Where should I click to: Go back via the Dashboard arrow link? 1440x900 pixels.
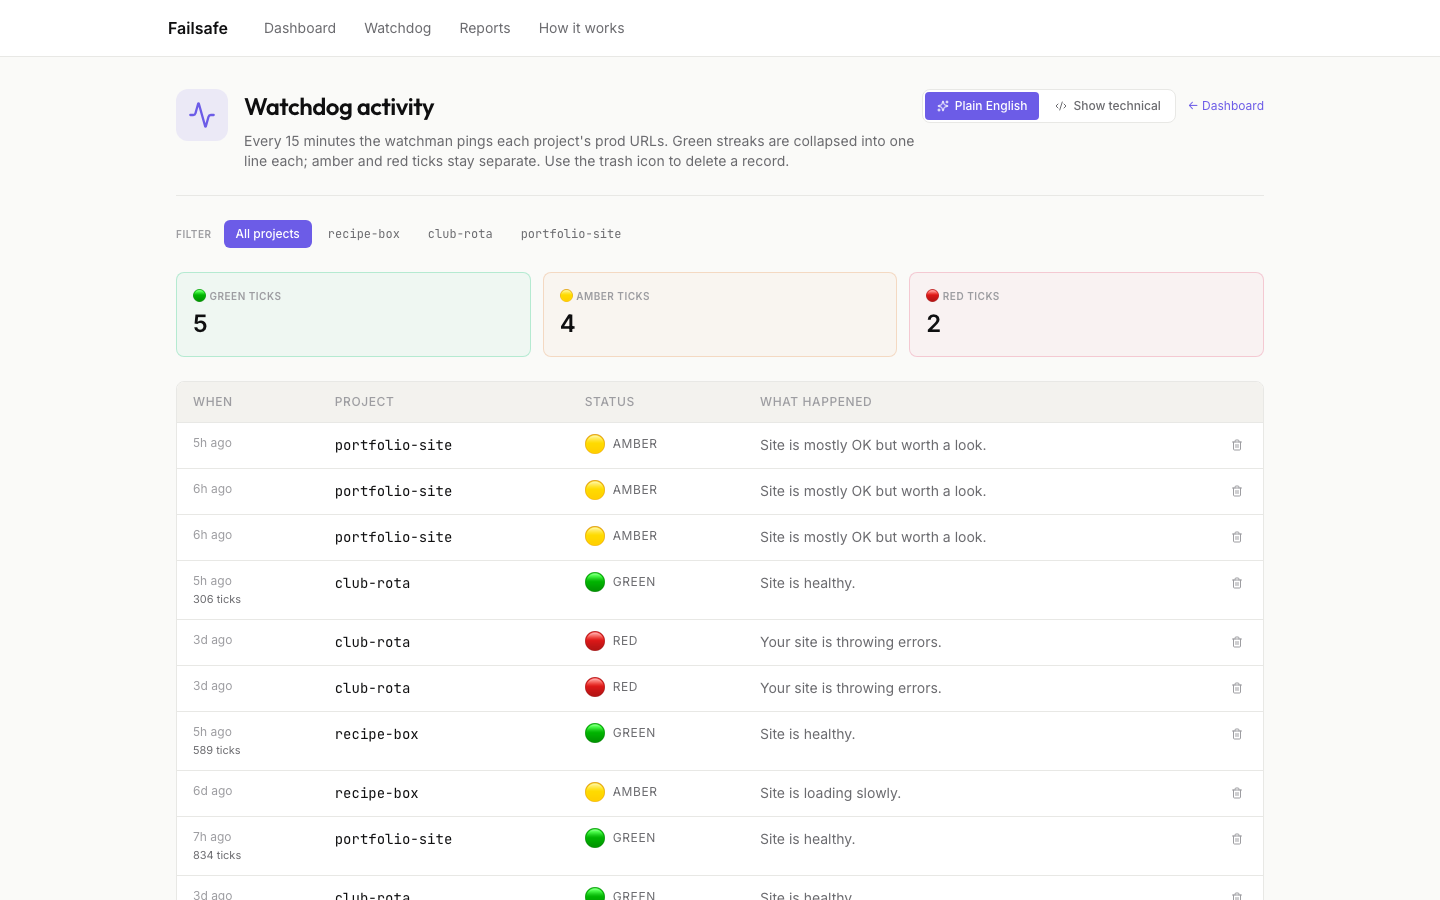pyautogui.click(x=1226, y=106)
